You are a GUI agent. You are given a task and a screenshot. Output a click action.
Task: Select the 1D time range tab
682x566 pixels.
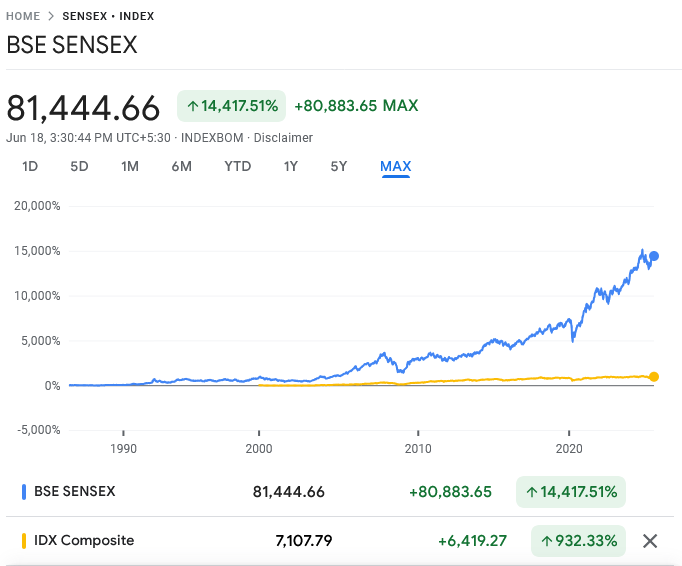30,166
